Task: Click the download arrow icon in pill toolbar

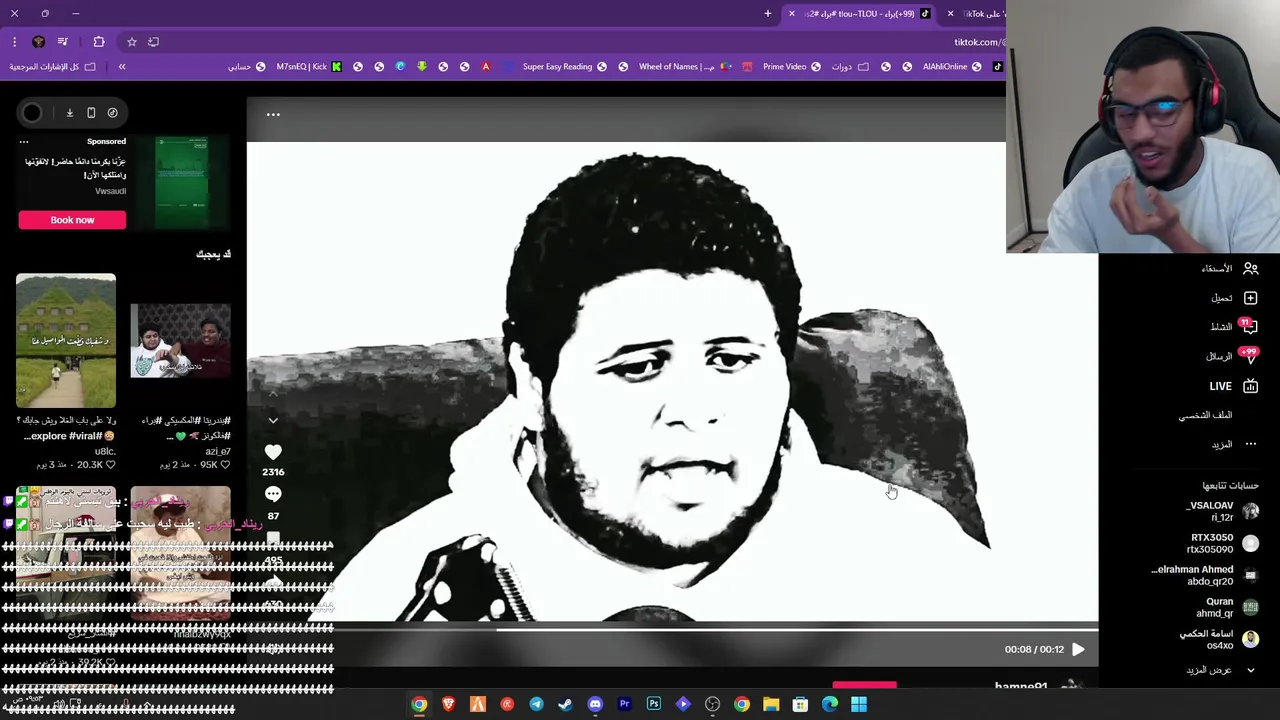Action: pos(70,113)
